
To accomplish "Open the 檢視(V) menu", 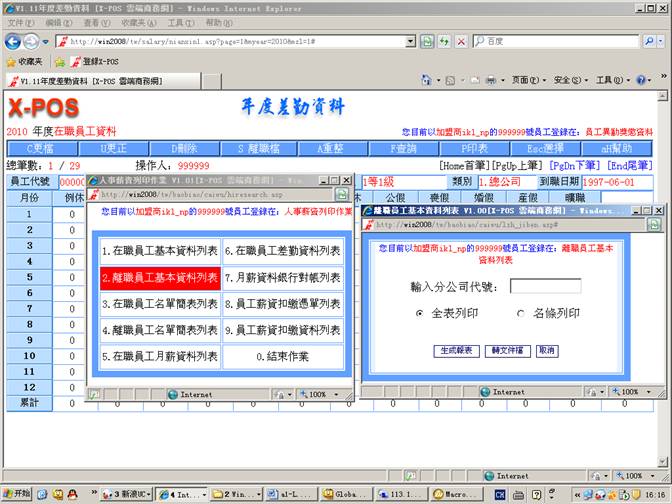I will click(x=91, y=21).
